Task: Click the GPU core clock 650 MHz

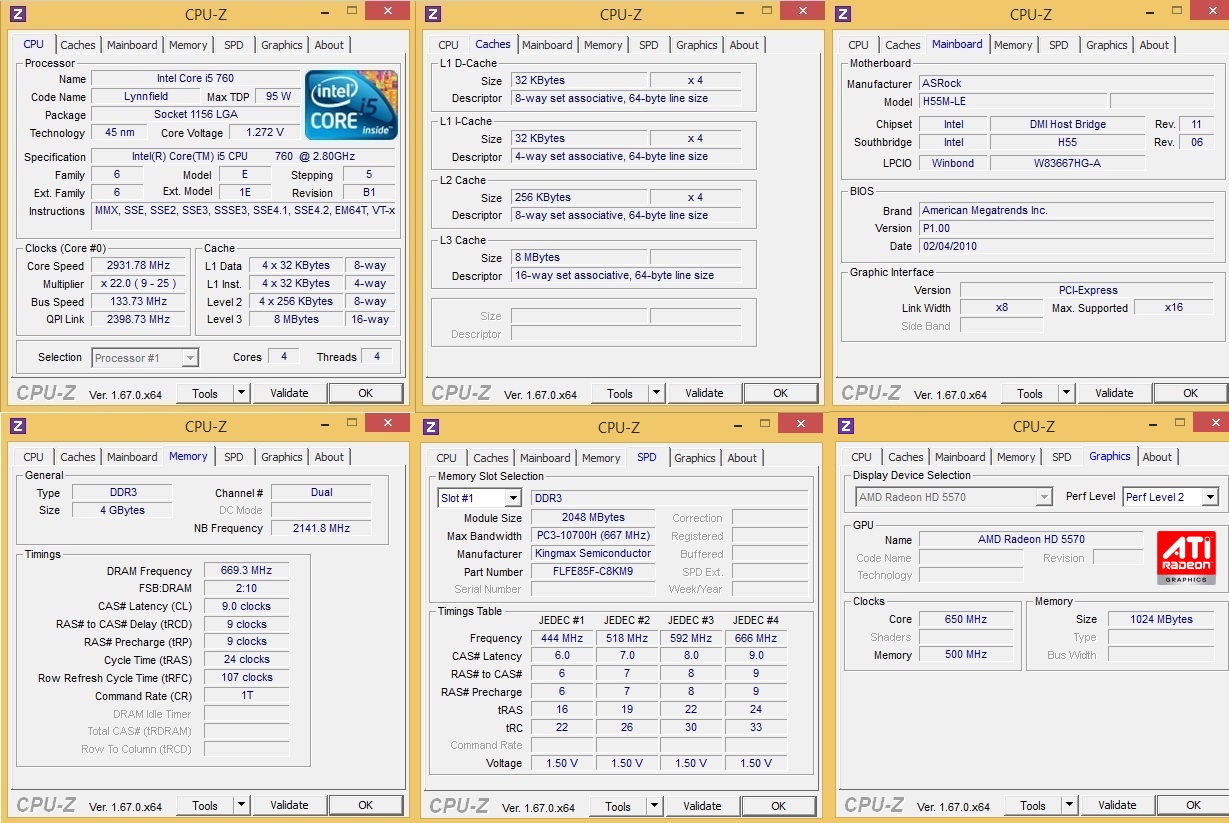Action: point(966,620)
